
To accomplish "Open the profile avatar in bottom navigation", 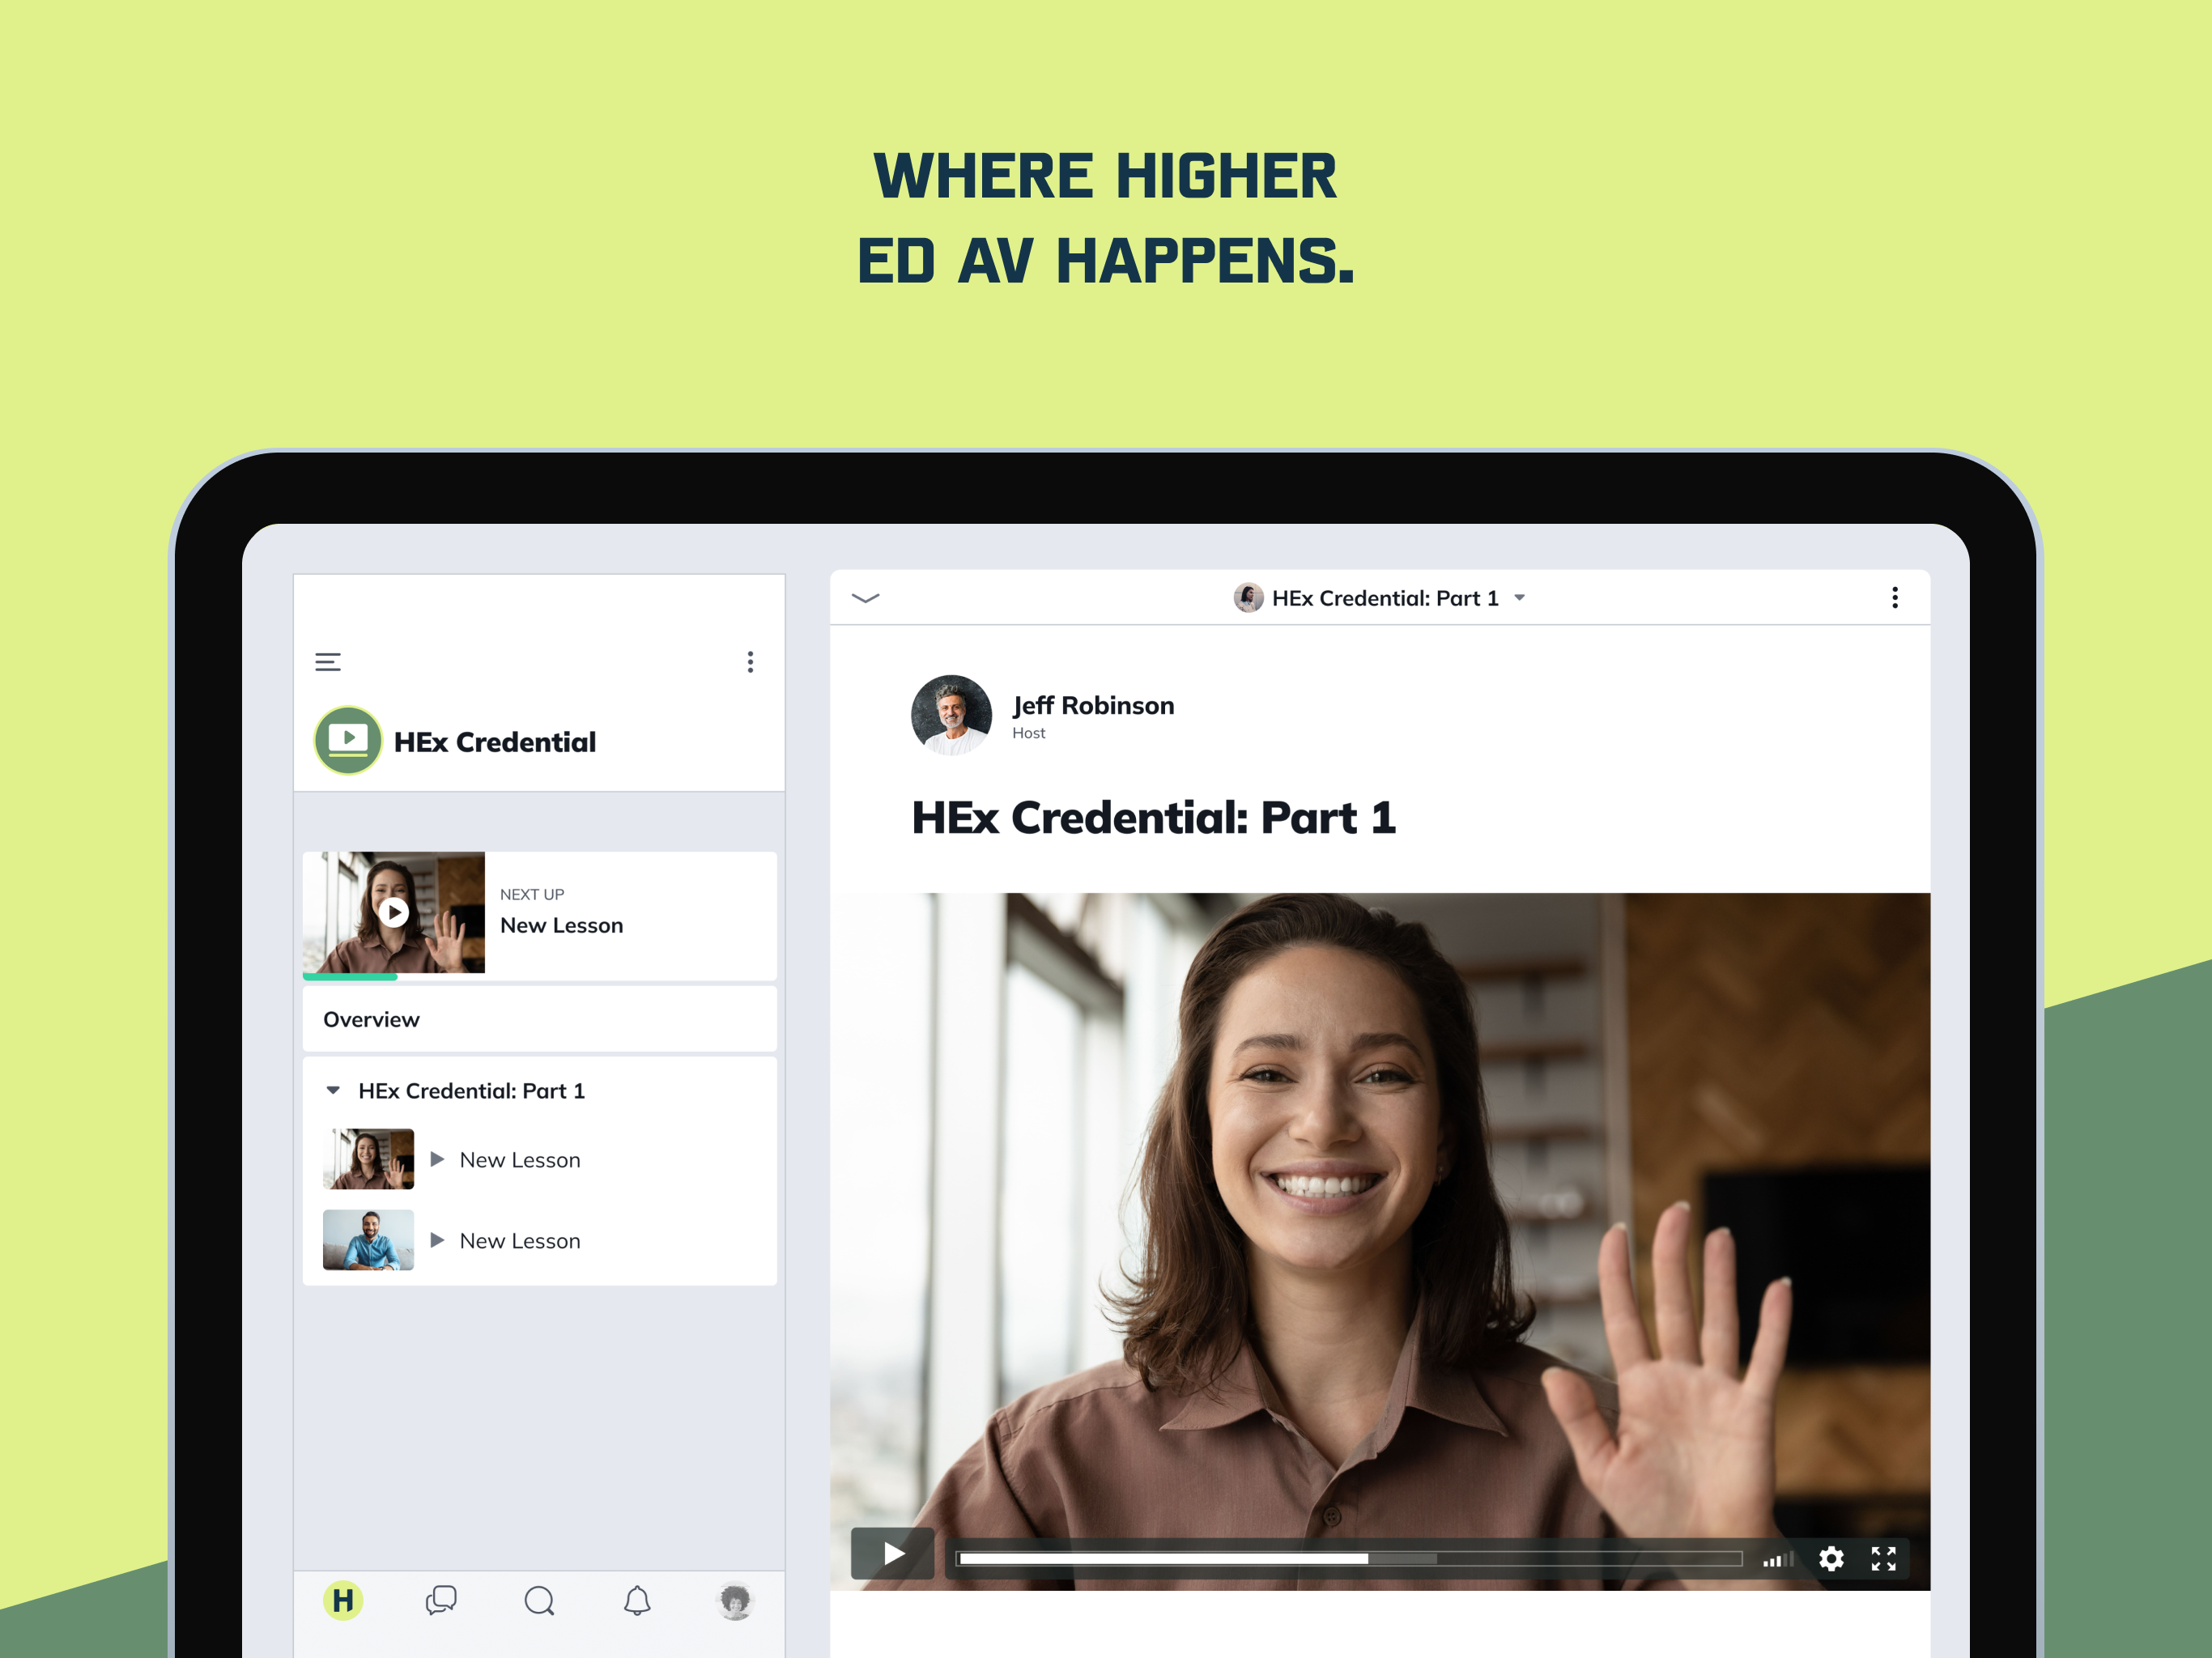I will (x=735, y=1601).
